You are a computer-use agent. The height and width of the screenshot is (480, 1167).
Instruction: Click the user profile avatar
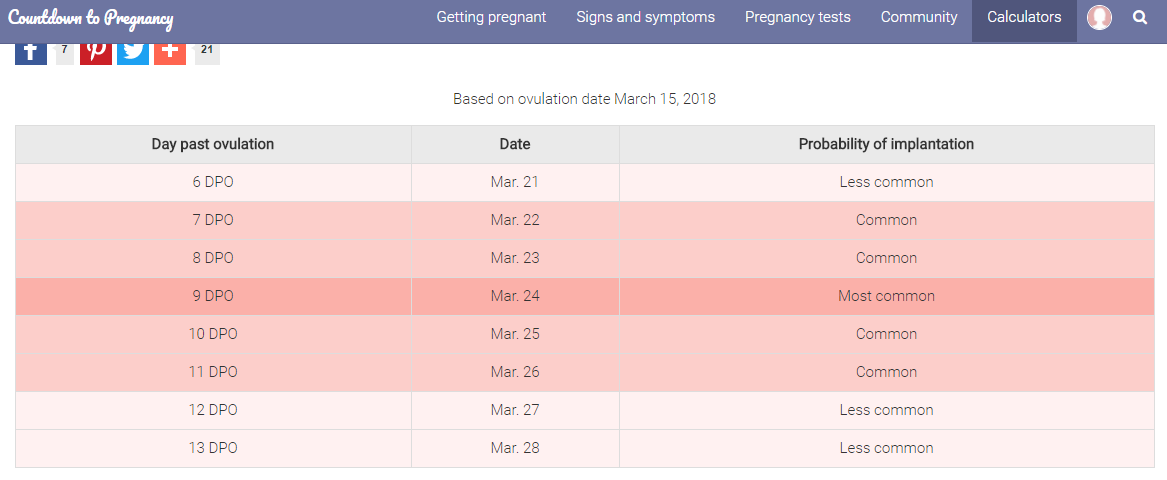pos(1099,17)
